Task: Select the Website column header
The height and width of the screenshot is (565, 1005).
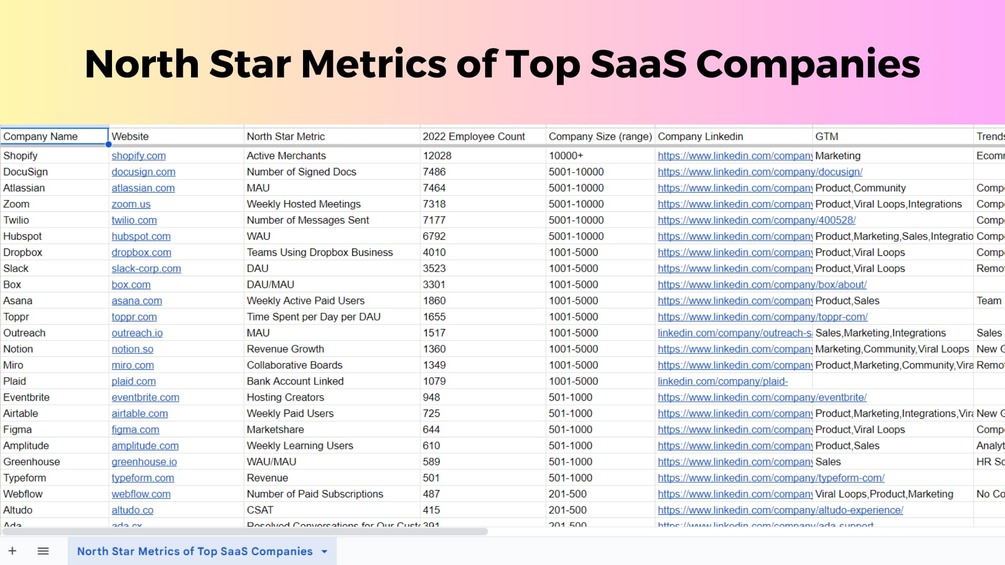Action: click(x=176, y=136)
